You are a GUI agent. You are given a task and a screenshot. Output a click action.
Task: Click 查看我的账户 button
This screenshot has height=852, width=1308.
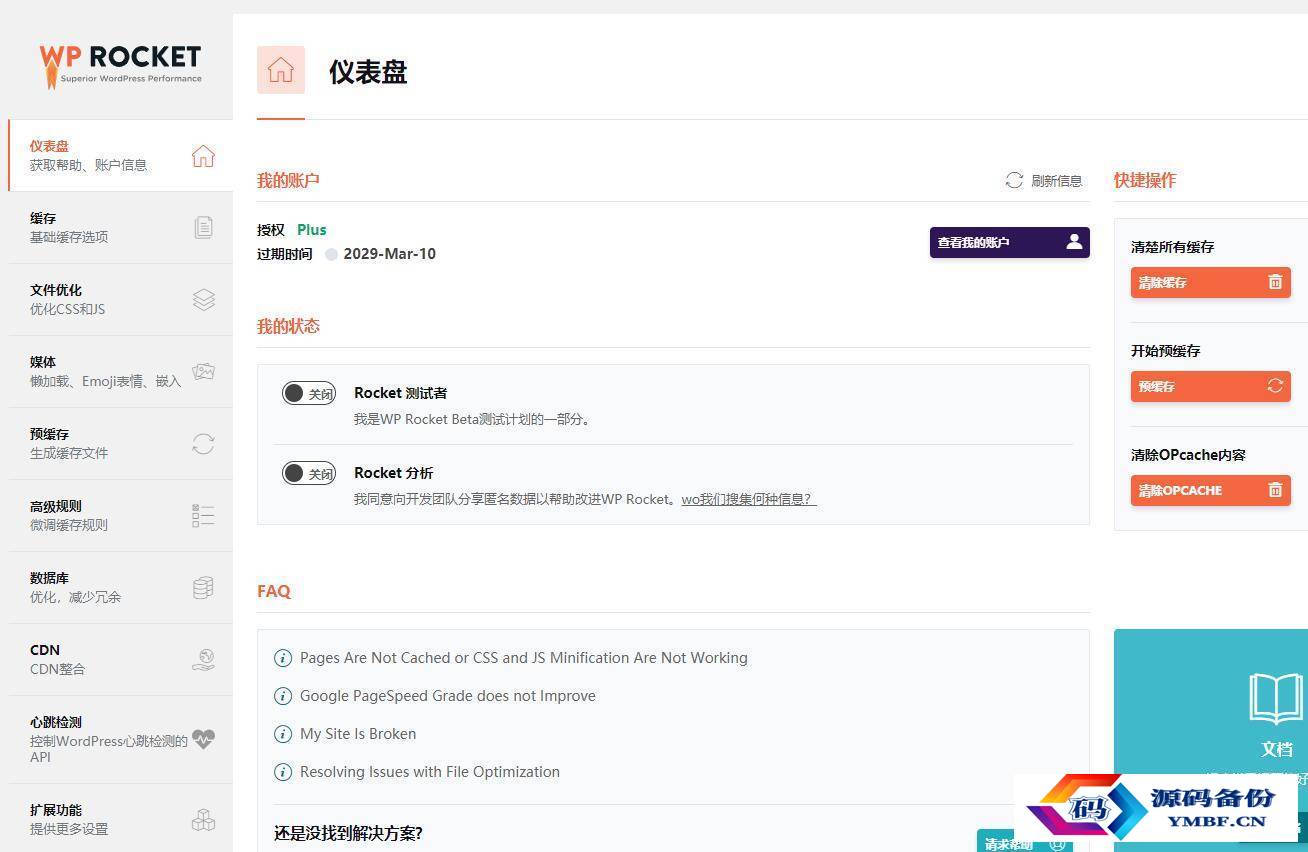(1009, 242)
